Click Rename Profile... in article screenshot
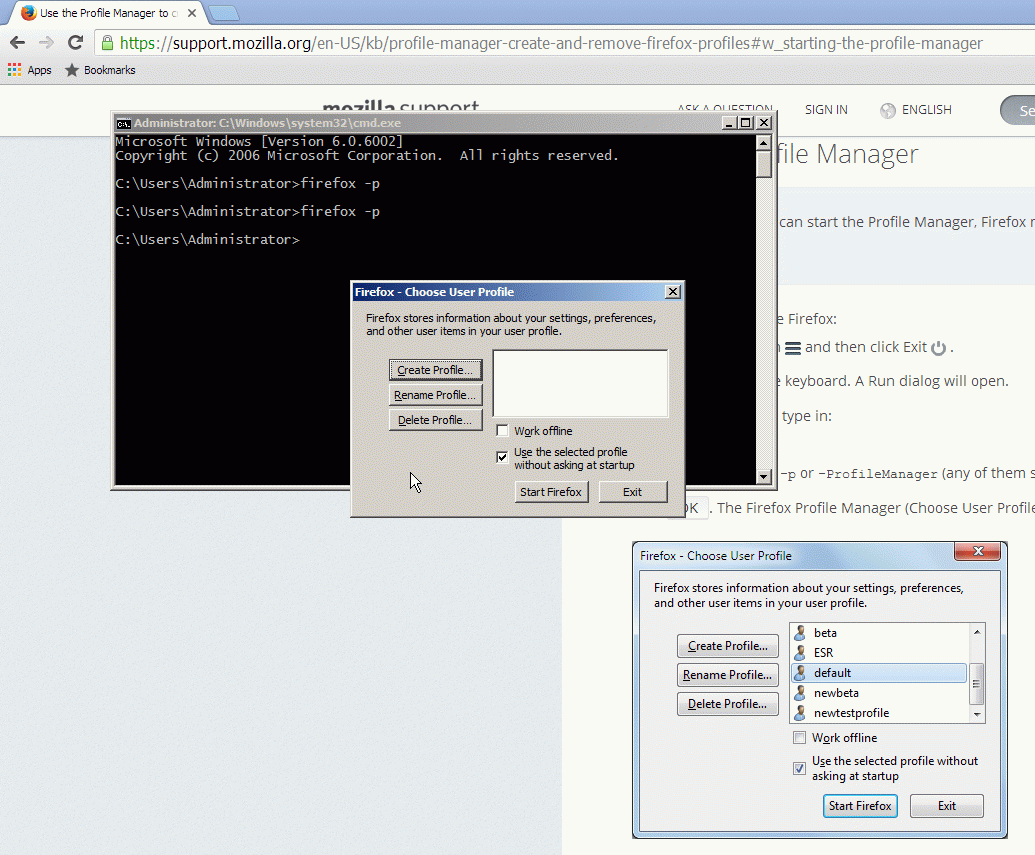 727,675
